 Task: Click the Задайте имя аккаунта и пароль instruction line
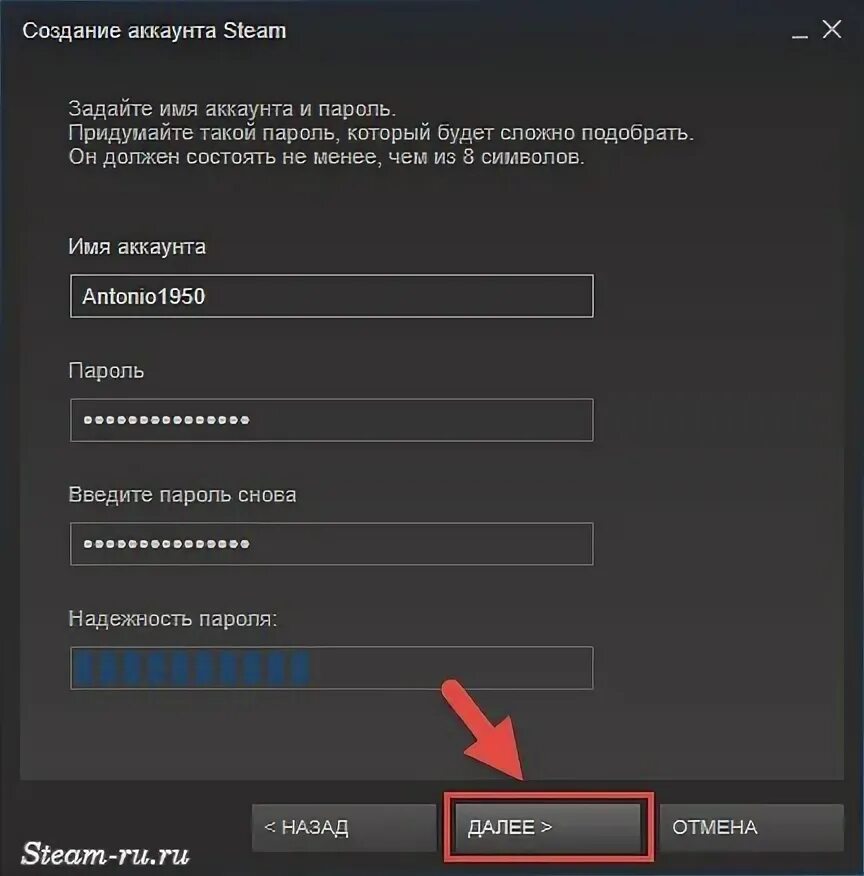point(232,109)
